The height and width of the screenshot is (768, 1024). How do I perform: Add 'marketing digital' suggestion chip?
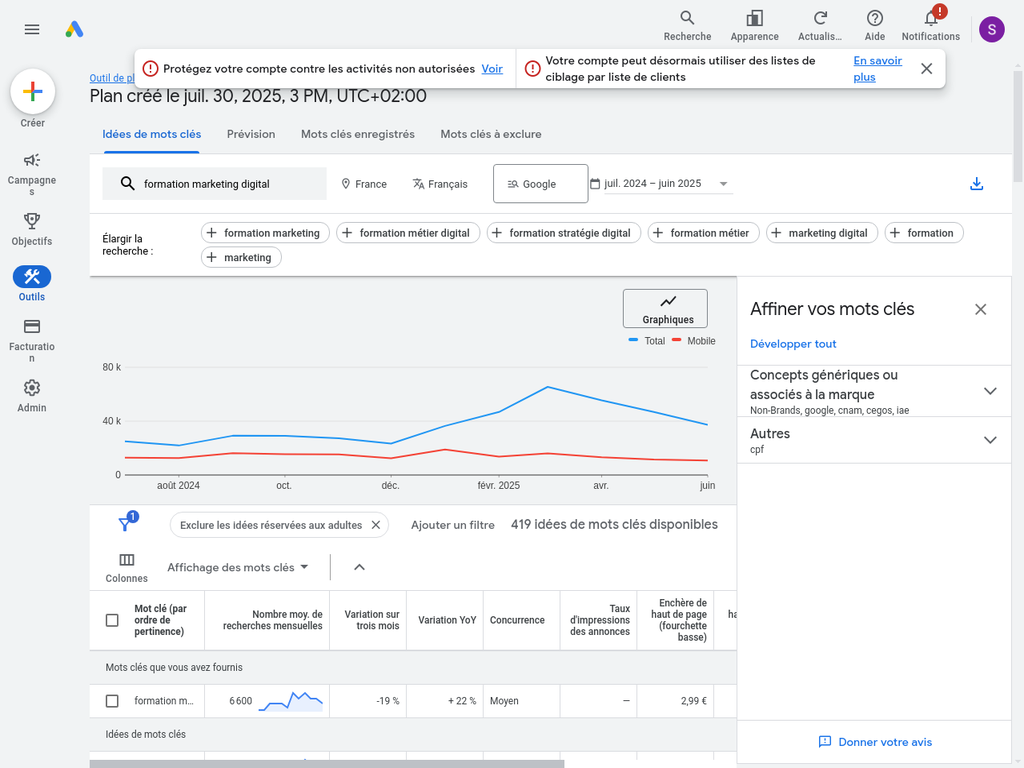coord(822,233)
